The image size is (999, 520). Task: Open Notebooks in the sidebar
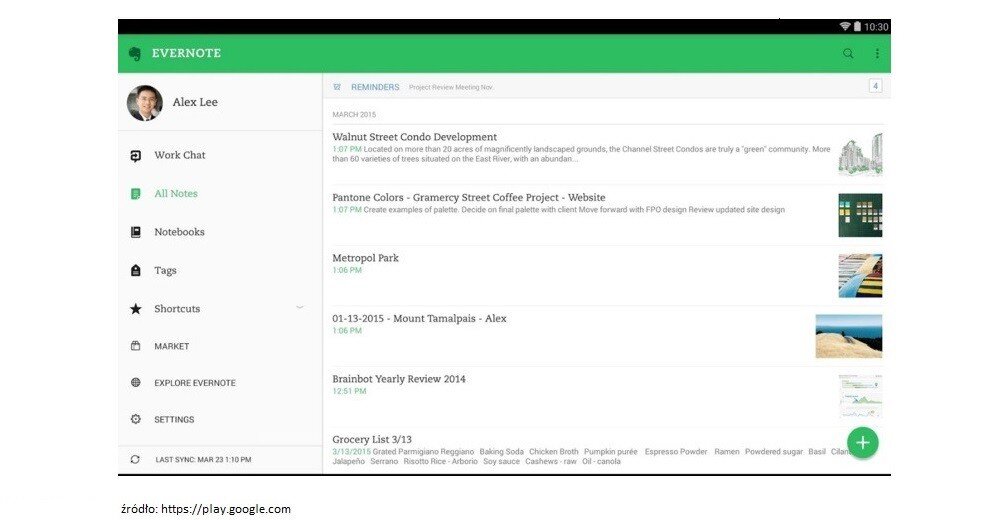[x=180, y=232]
